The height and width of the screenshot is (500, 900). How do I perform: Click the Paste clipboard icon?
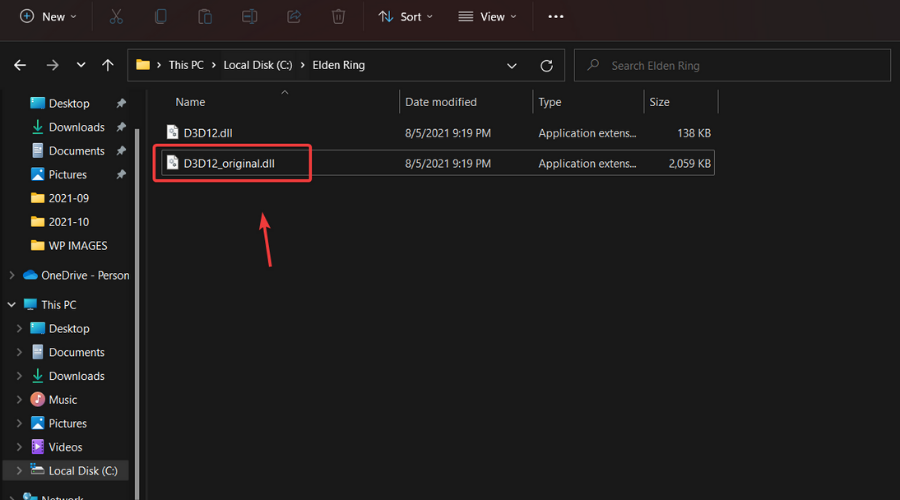point(205,17)
